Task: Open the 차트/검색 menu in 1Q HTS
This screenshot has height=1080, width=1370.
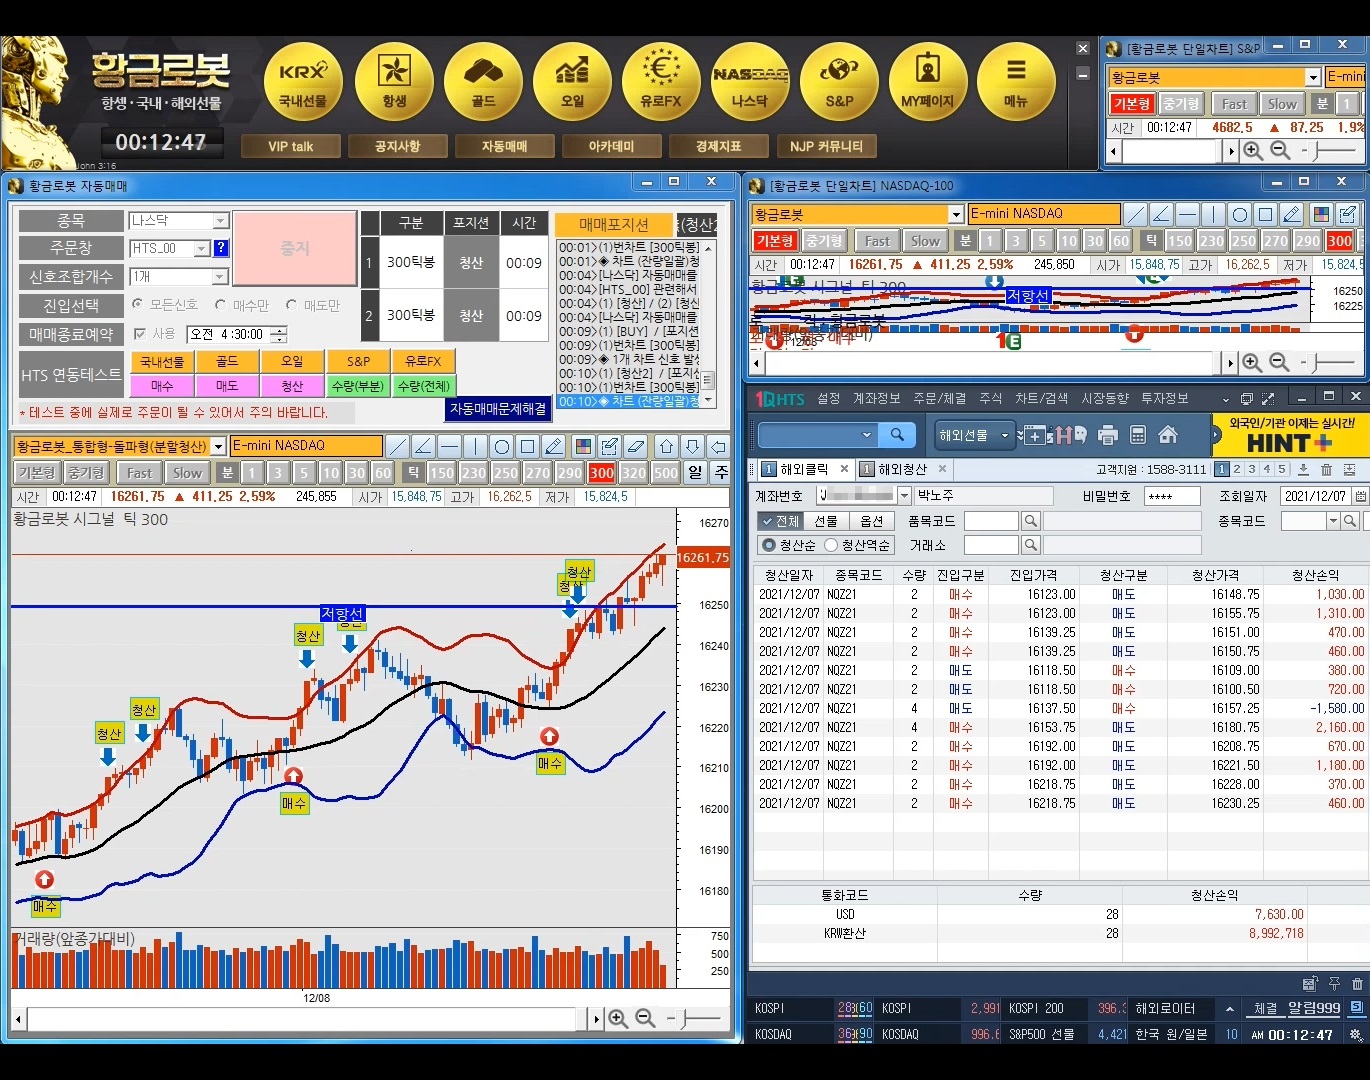Action: (1042, 398)
